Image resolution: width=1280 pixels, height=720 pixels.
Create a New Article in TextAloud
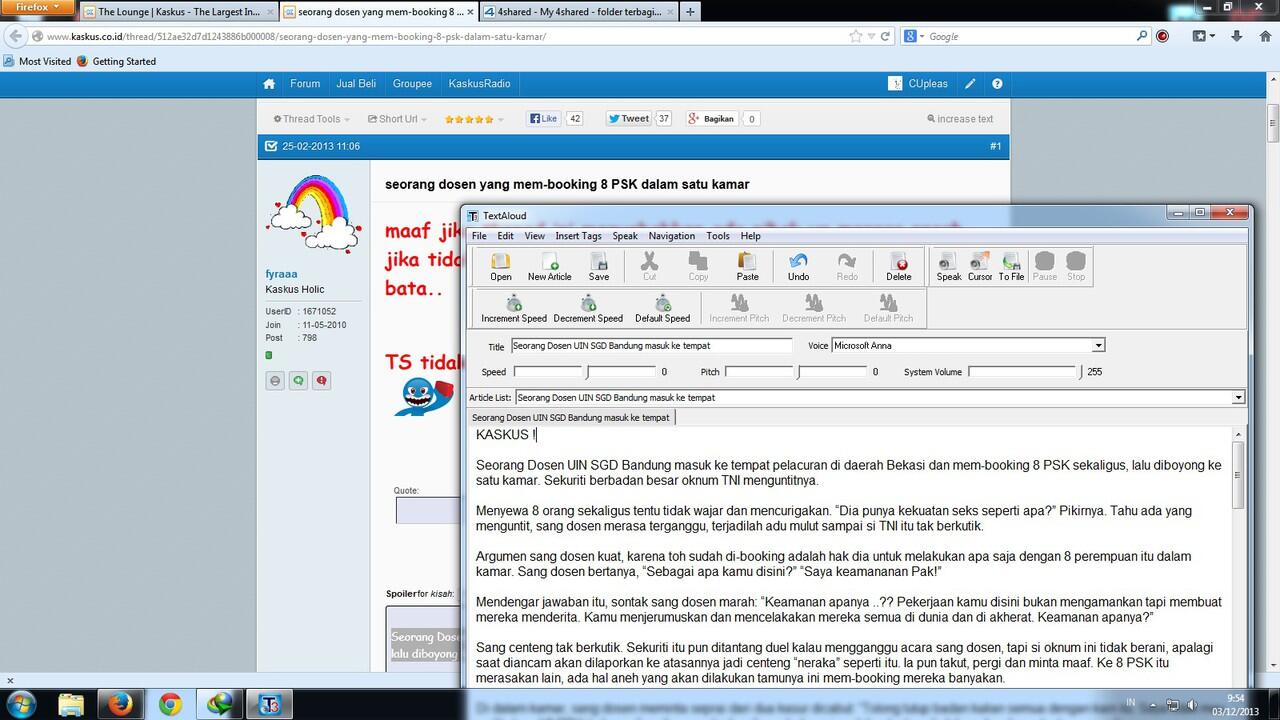[x=550, y=266]
